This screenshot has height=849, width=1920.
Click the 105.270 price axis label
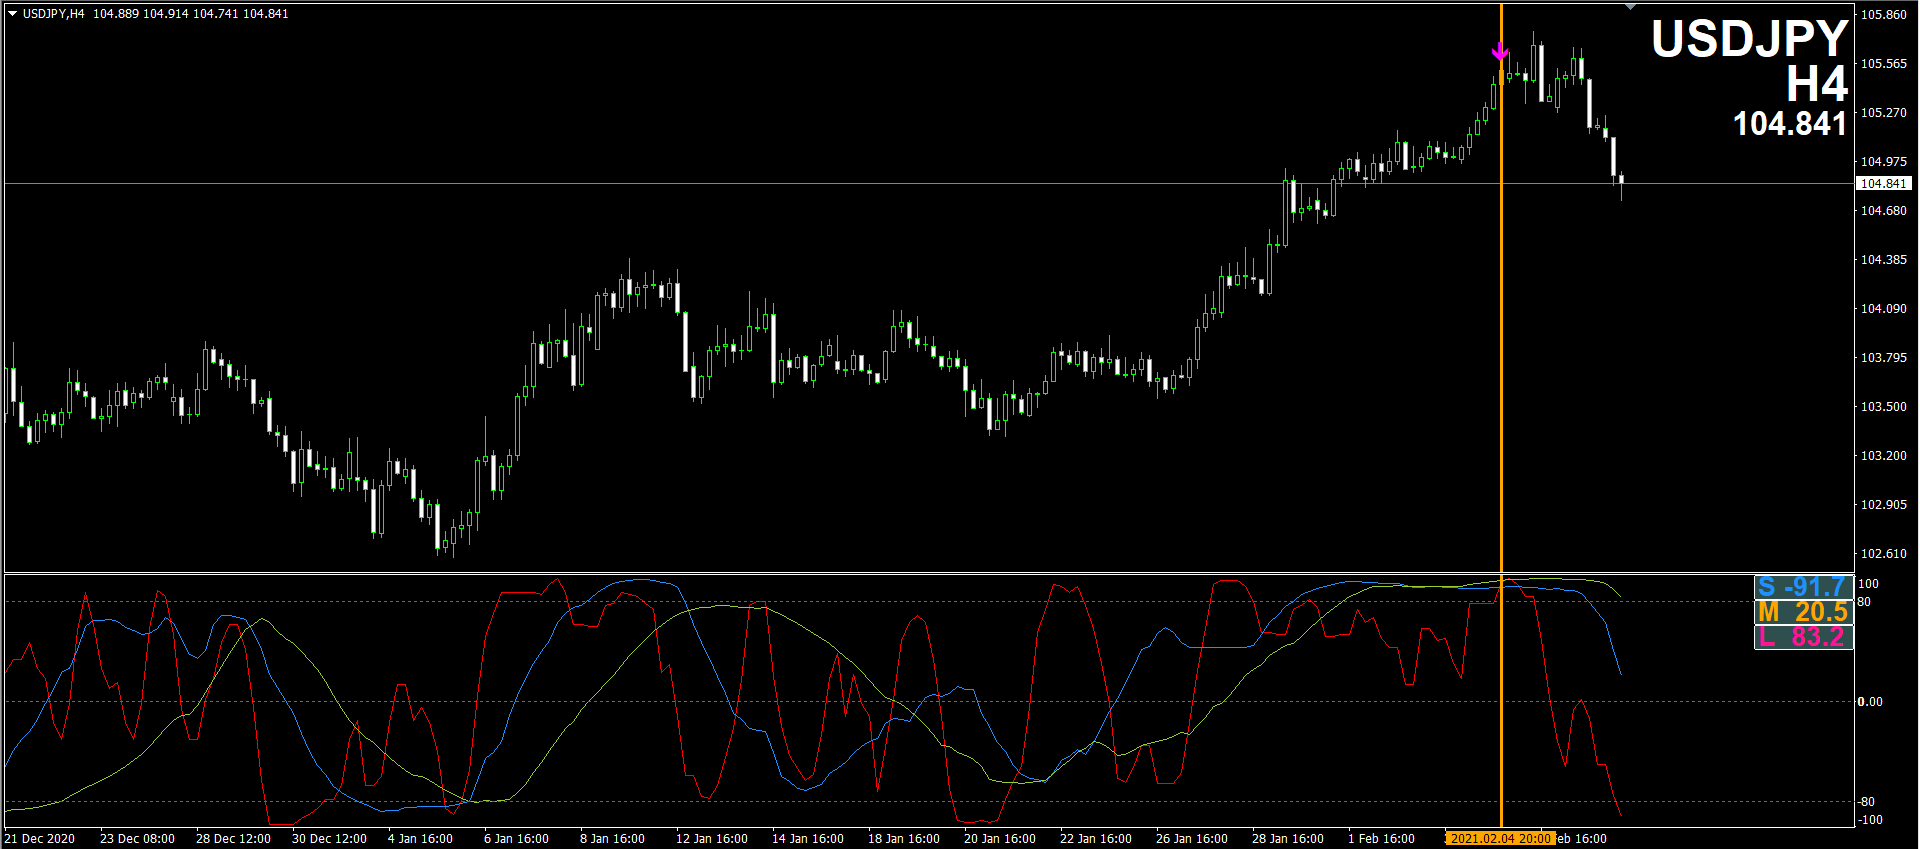pyautogui.click(x=1883, y=113)
